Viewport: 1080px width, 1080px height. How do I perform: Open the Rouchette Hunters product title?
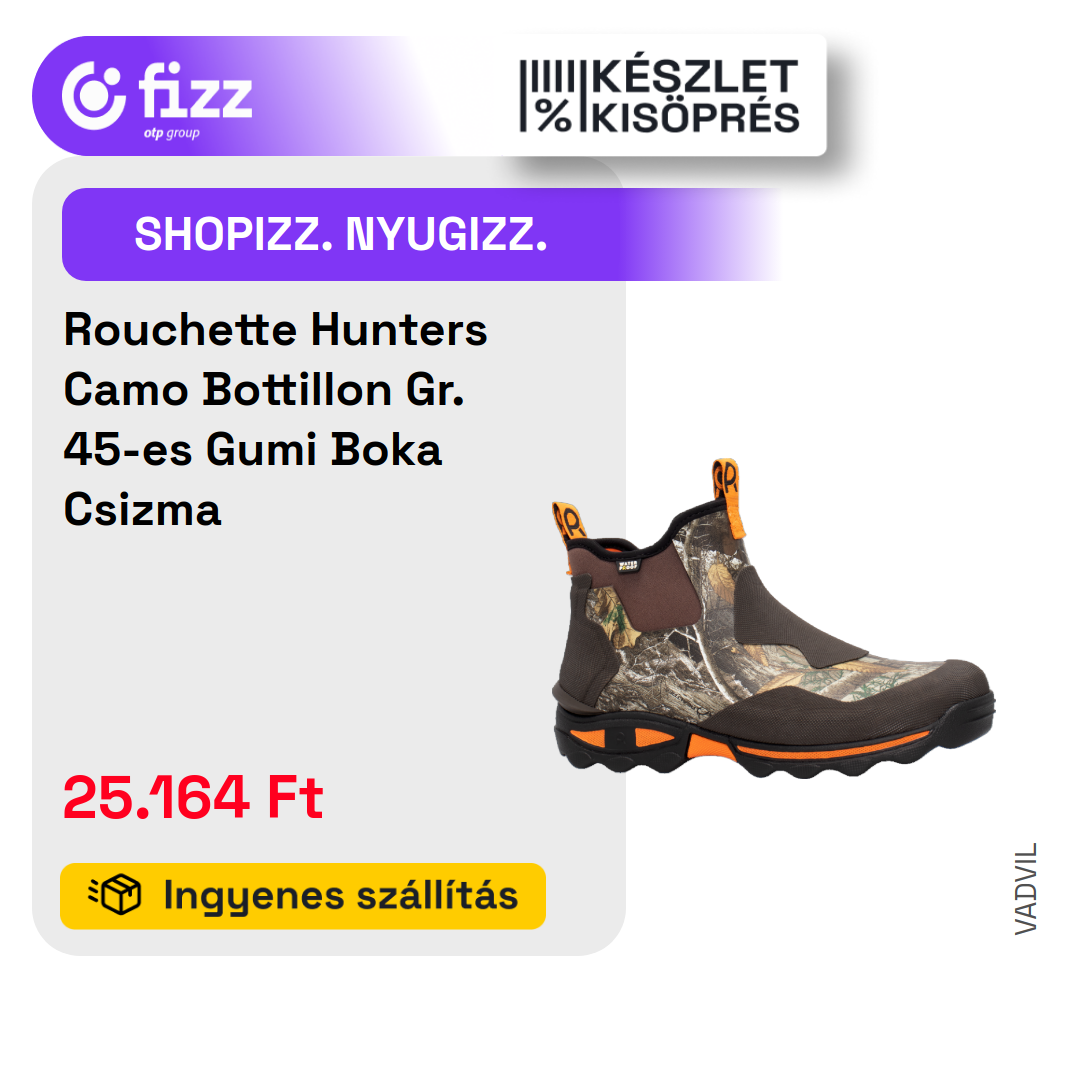tap(276, 330)
